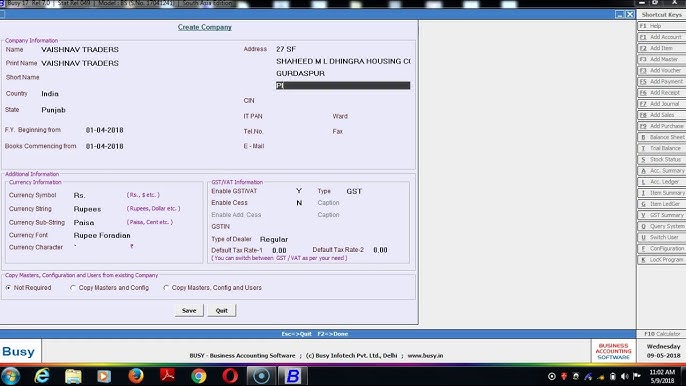Focus the highlighted fourth address line field

tap(343, 85)
